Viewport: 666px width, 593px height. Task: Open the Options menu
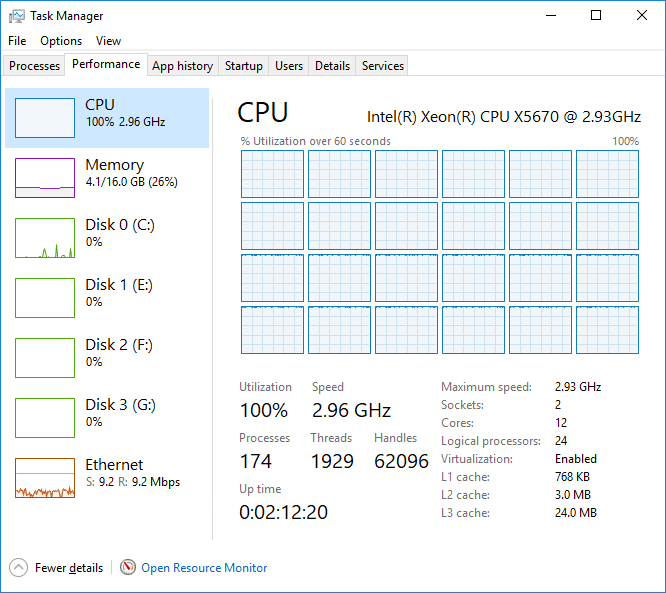coord(61,41)
